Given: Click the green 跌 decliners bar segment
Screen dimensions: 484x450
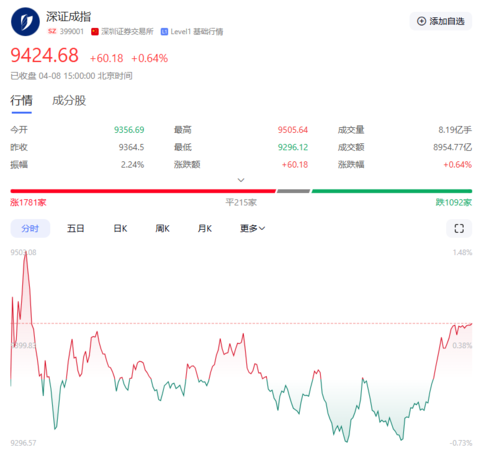Looking at the screenshot, I should click(392, 191).
